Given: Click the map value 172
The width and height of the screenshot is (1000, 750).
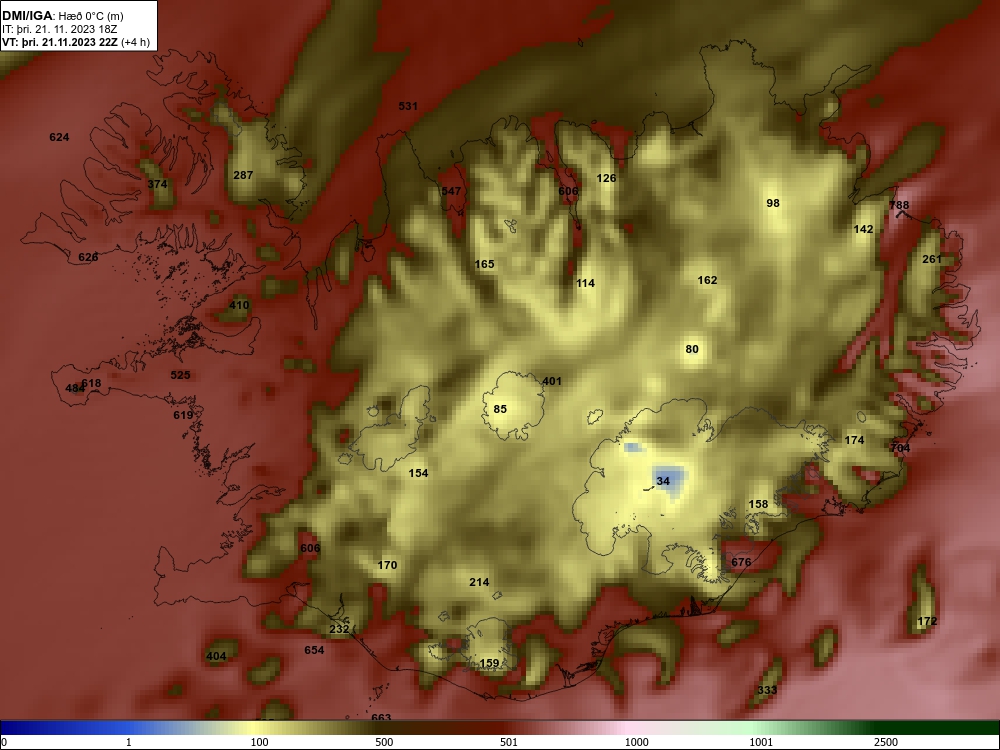Looking at the screenshot, I should click(927, 621).
